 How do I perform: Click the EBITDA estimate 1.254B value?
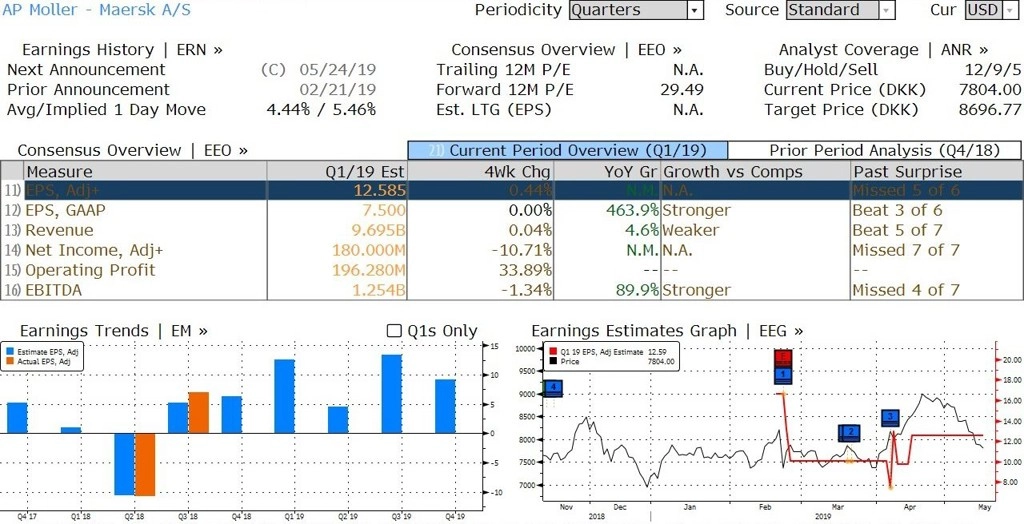pos(379,289)
